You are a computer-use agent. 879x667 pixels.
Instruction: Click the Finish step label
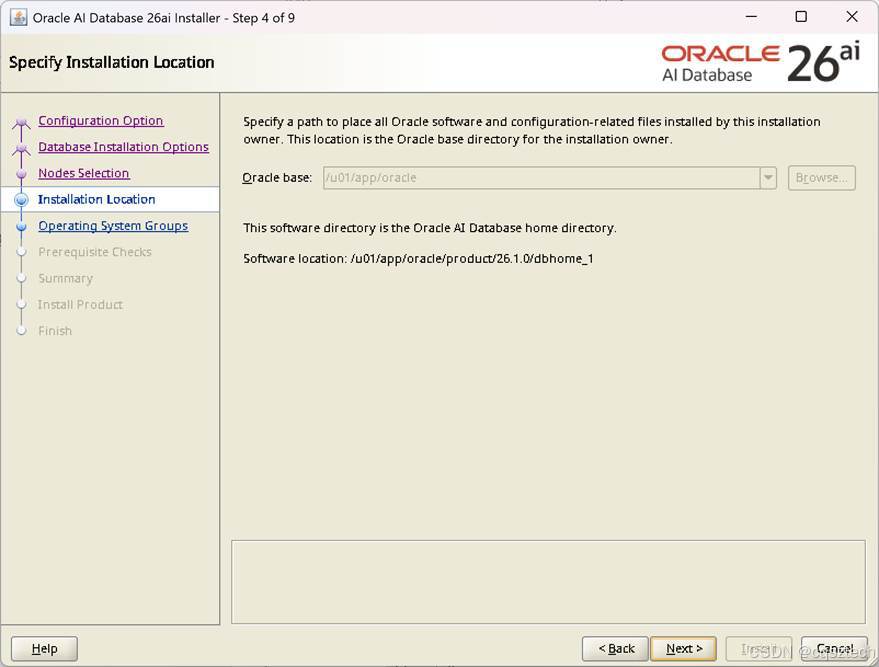[x=55, y=331]
